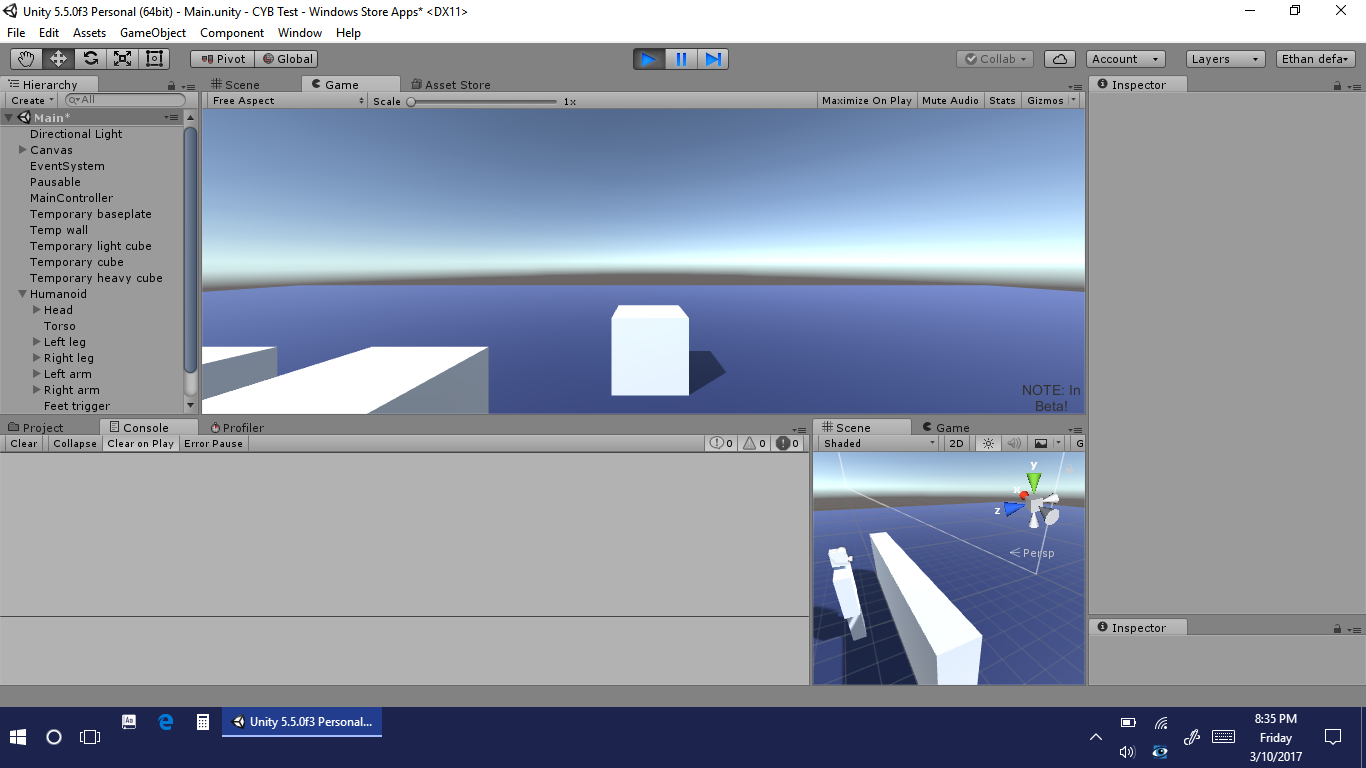1366x768 pixels.
Task: Click the Game view Scale slider
Action: point(482,101)
